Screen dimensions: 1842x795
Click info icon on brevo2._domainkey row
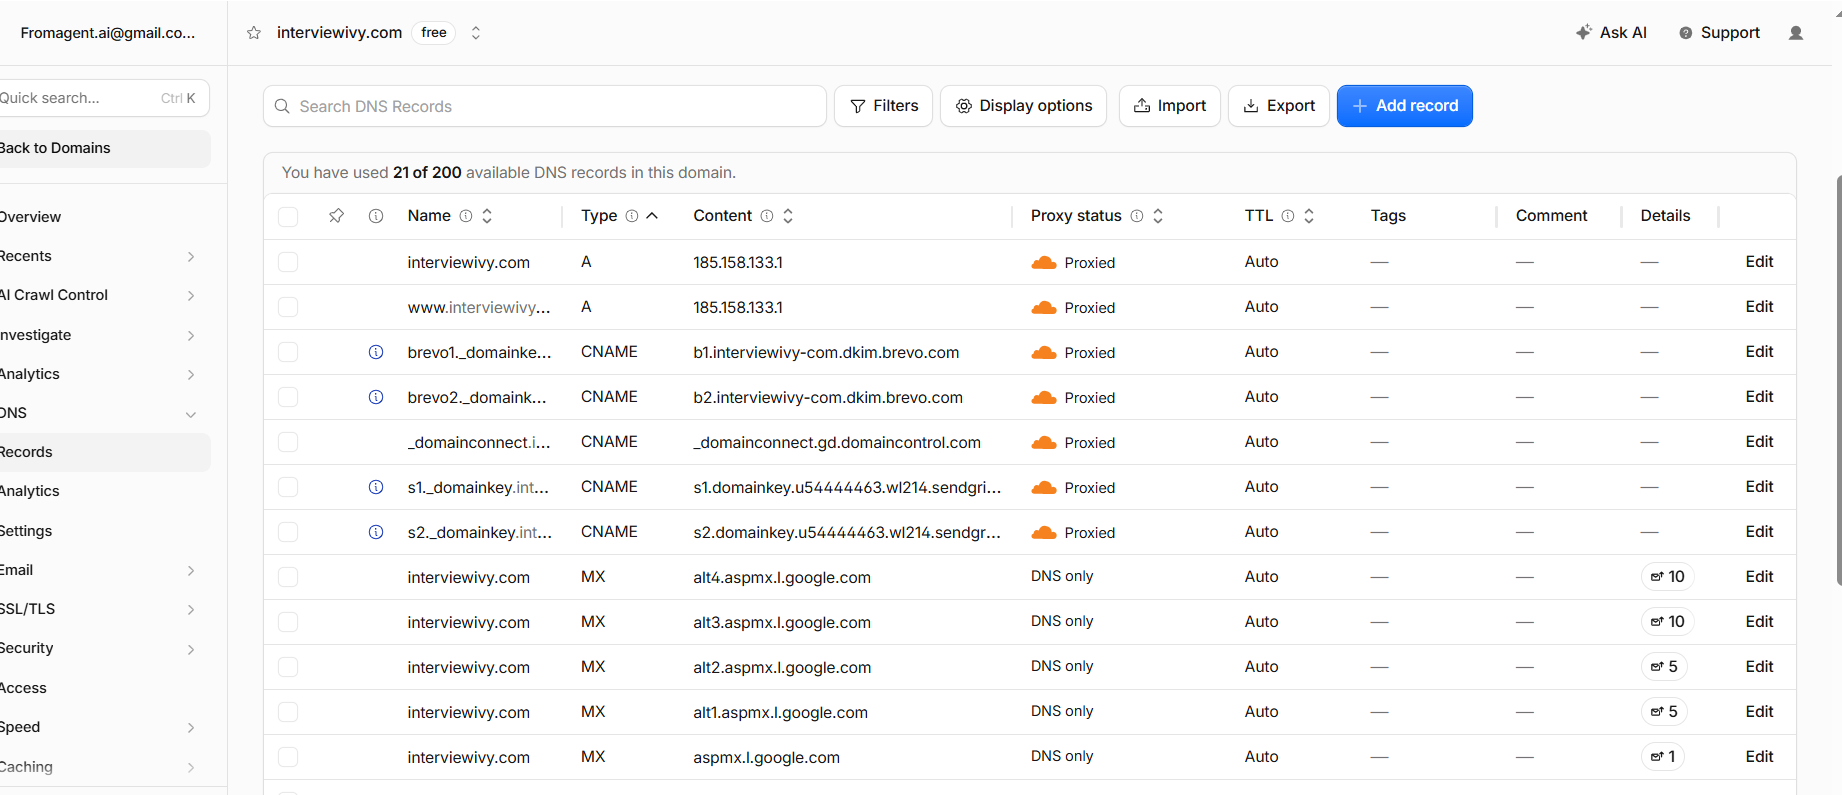(376, 397)
